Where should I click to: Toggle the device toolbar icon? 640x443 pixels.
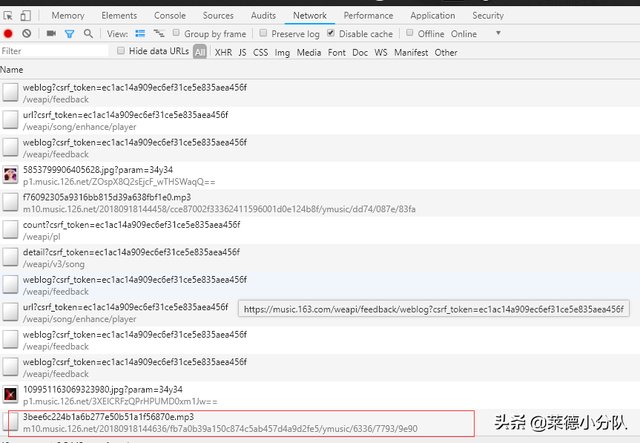25,16
